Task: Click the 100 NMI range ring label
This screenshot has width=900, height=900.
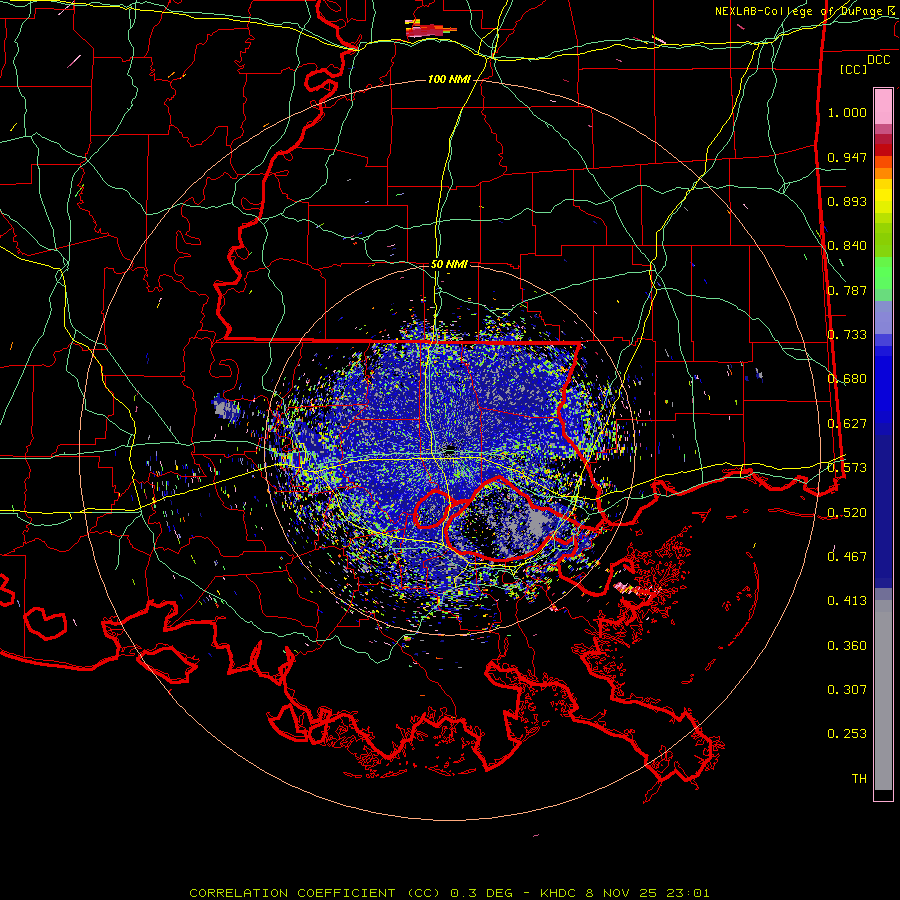Action: [449, 79]
